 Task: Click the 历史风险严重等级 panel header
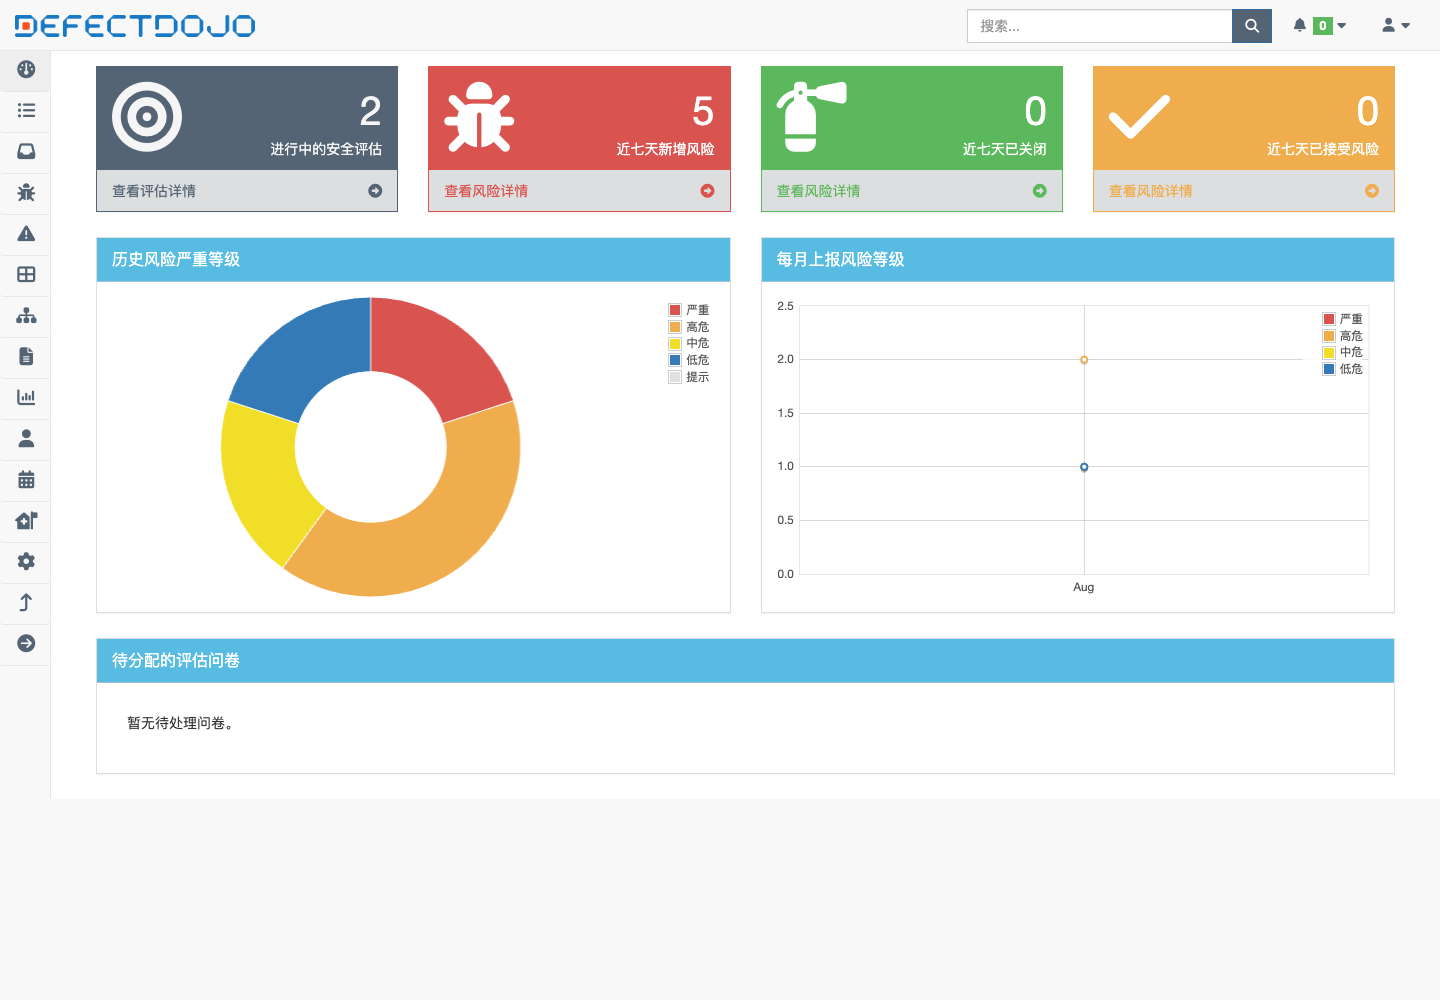pyautogui.click(x=413, y=260)
